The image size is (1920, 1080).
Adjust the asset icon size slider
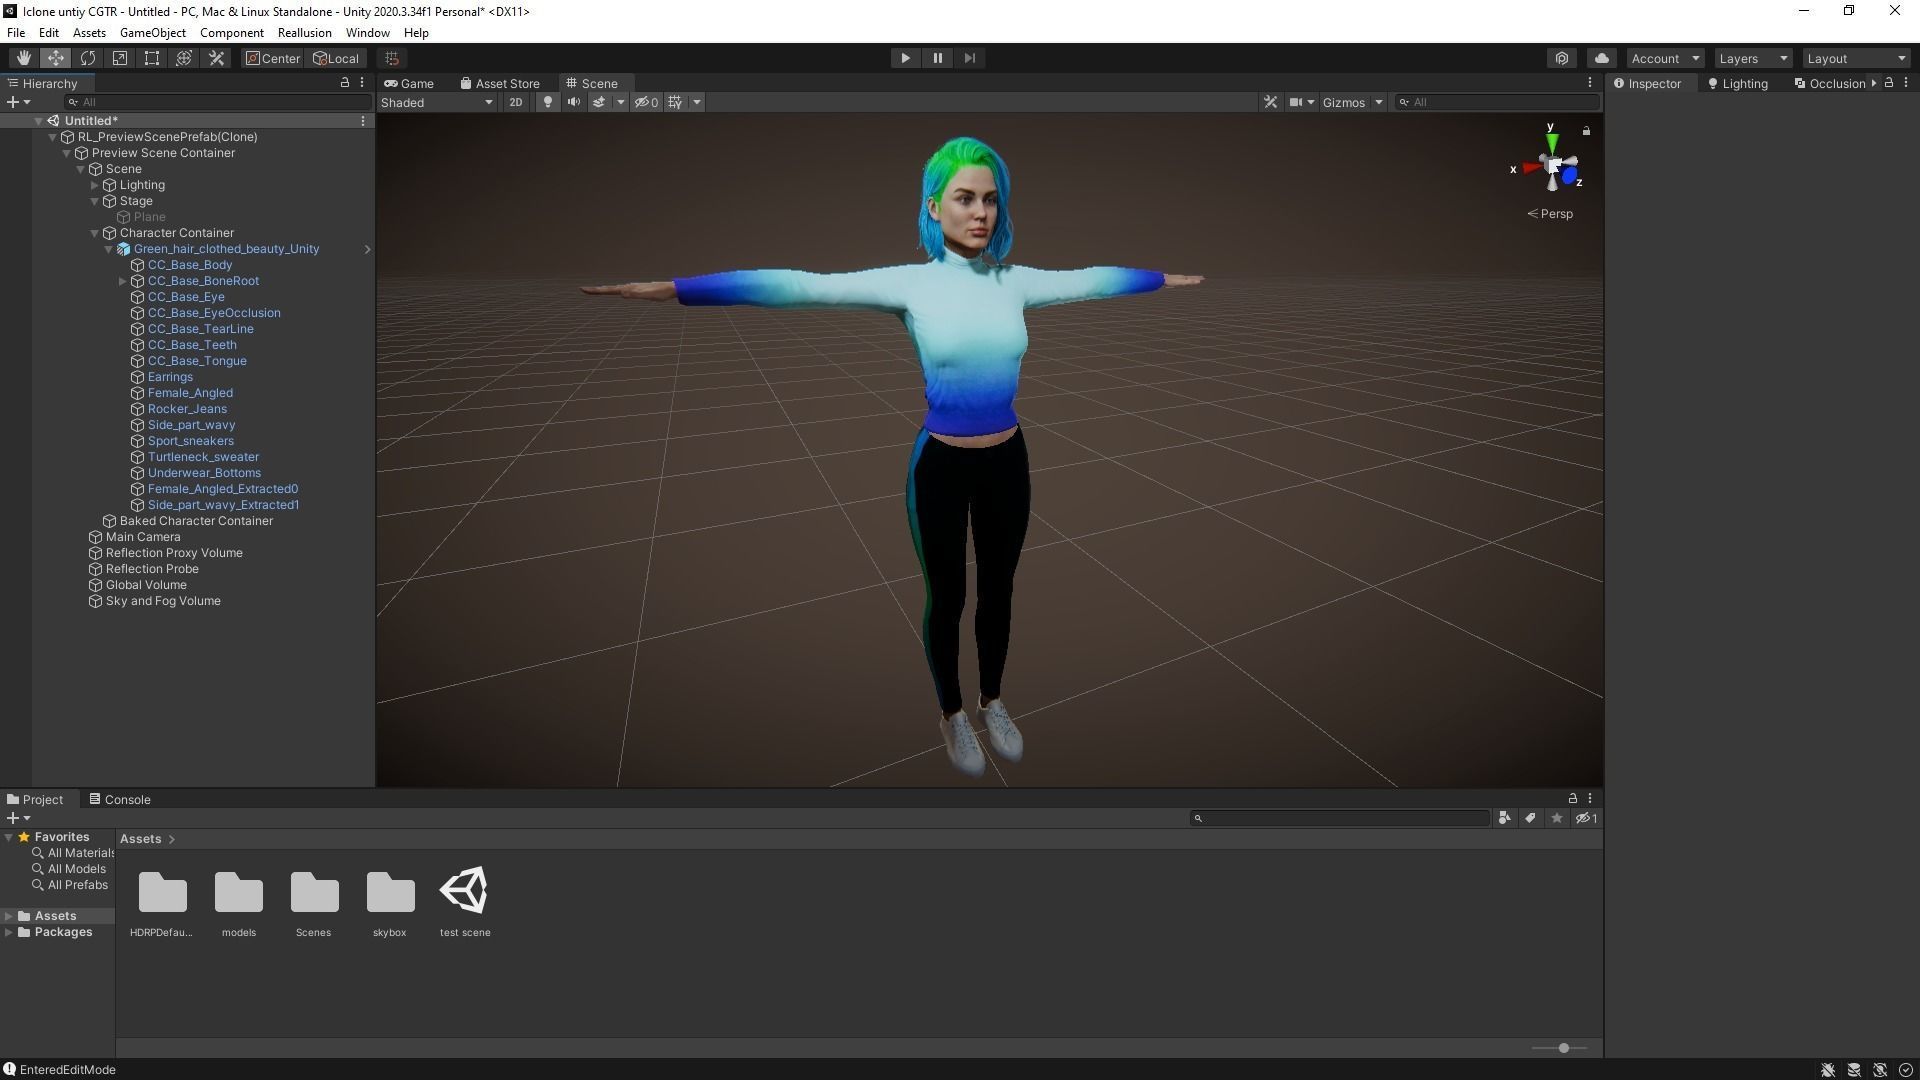(1563, 1048)
